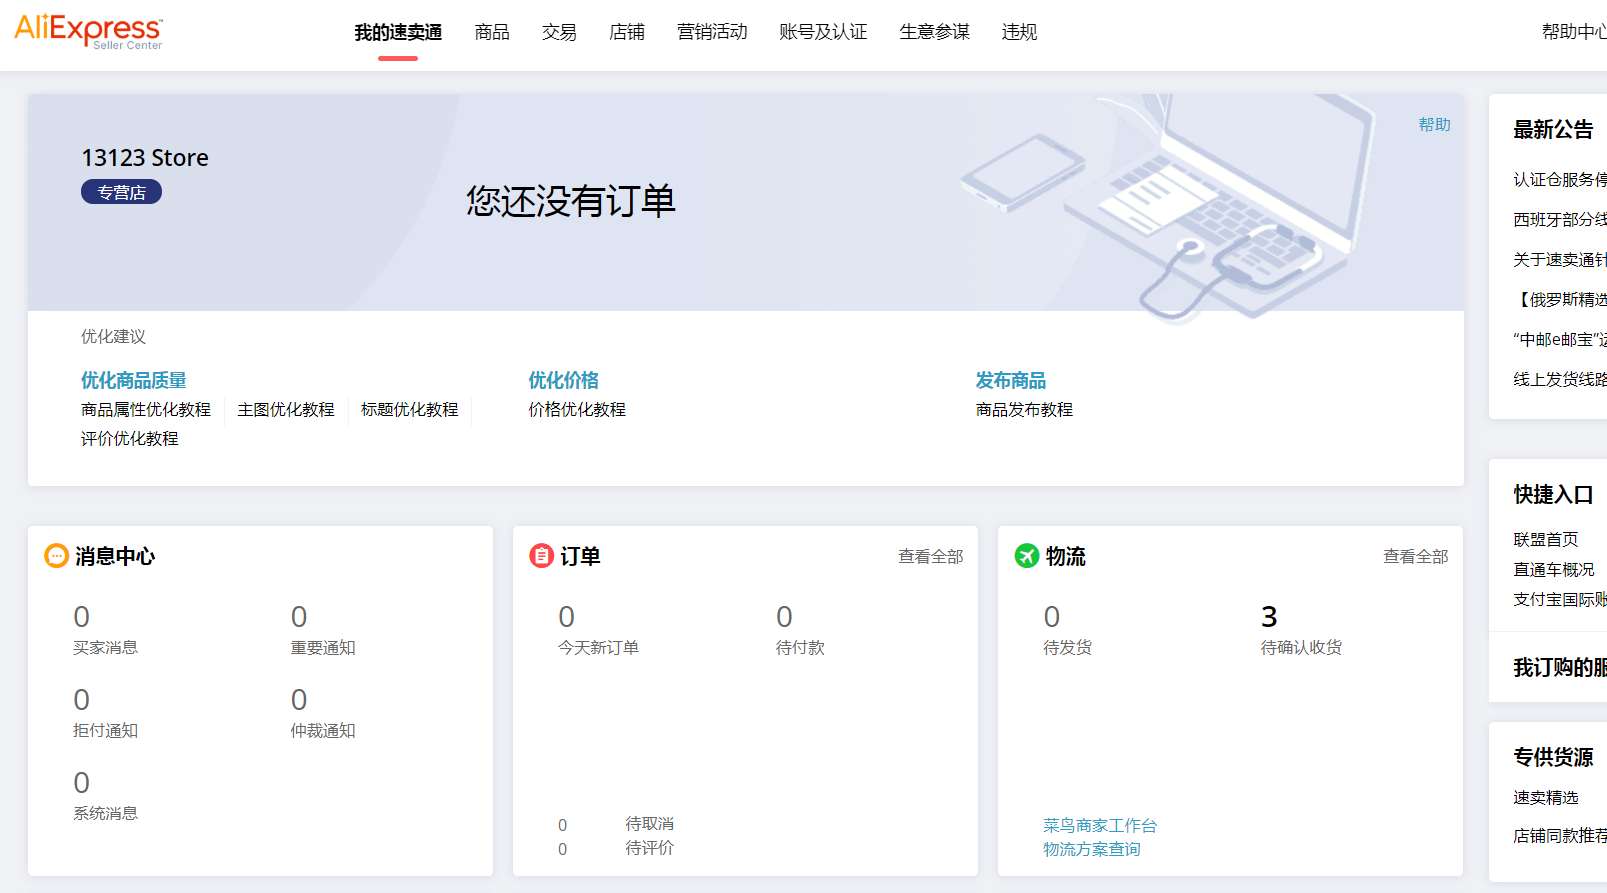Open the 交易 menu
Viewport: 1607px width, 893px height.
tap(559, 32)
